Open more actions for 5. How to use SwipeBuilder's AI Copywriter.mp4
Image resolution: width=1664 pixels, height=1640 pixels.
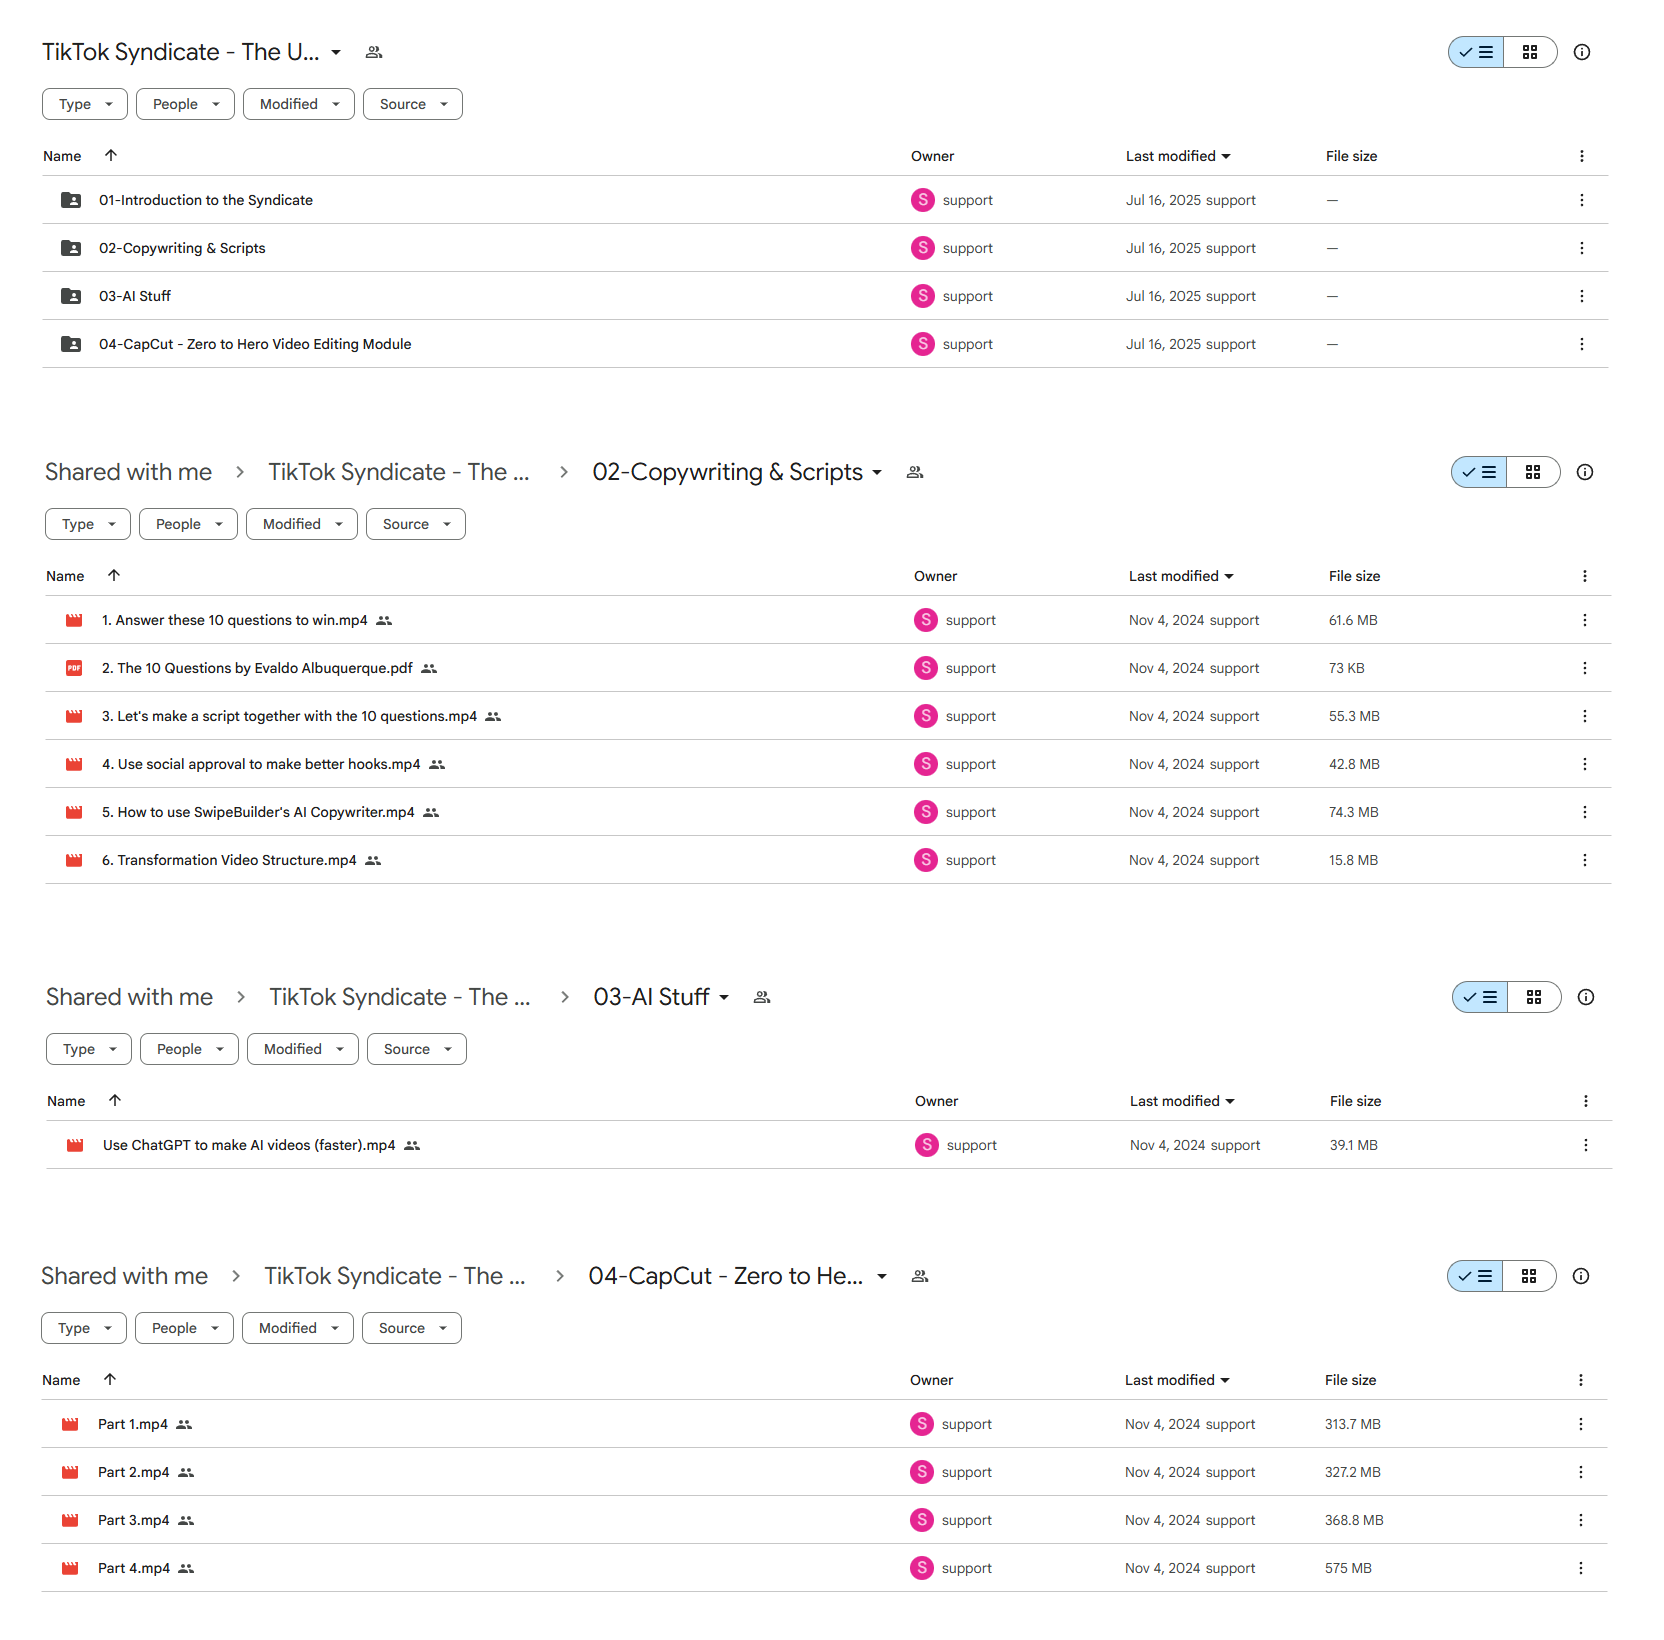click(1585, 812)
